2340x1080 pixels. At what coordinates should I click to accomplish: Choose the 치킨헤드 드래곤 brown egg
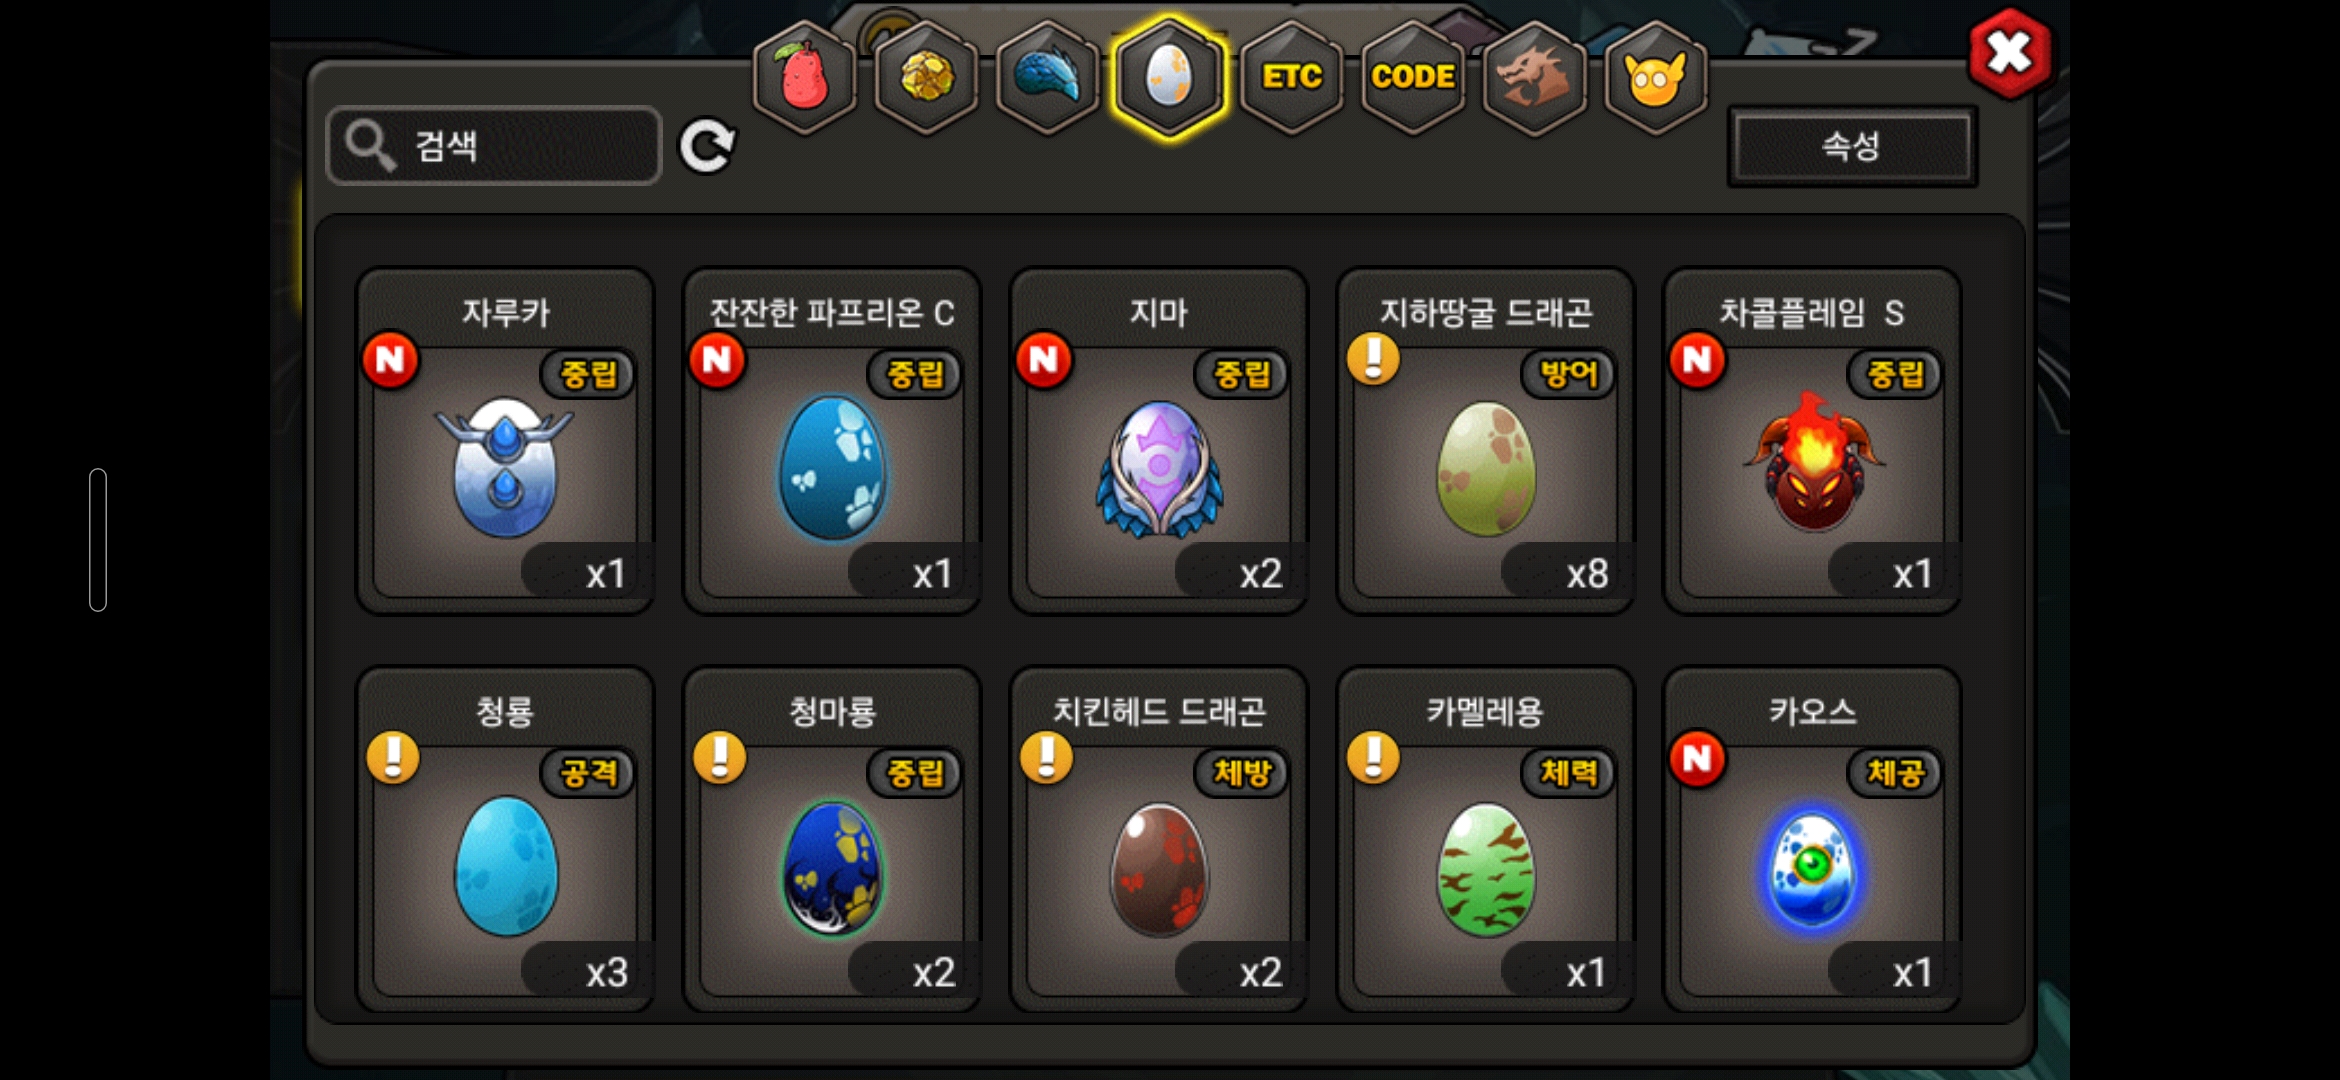click(1159, 840)
